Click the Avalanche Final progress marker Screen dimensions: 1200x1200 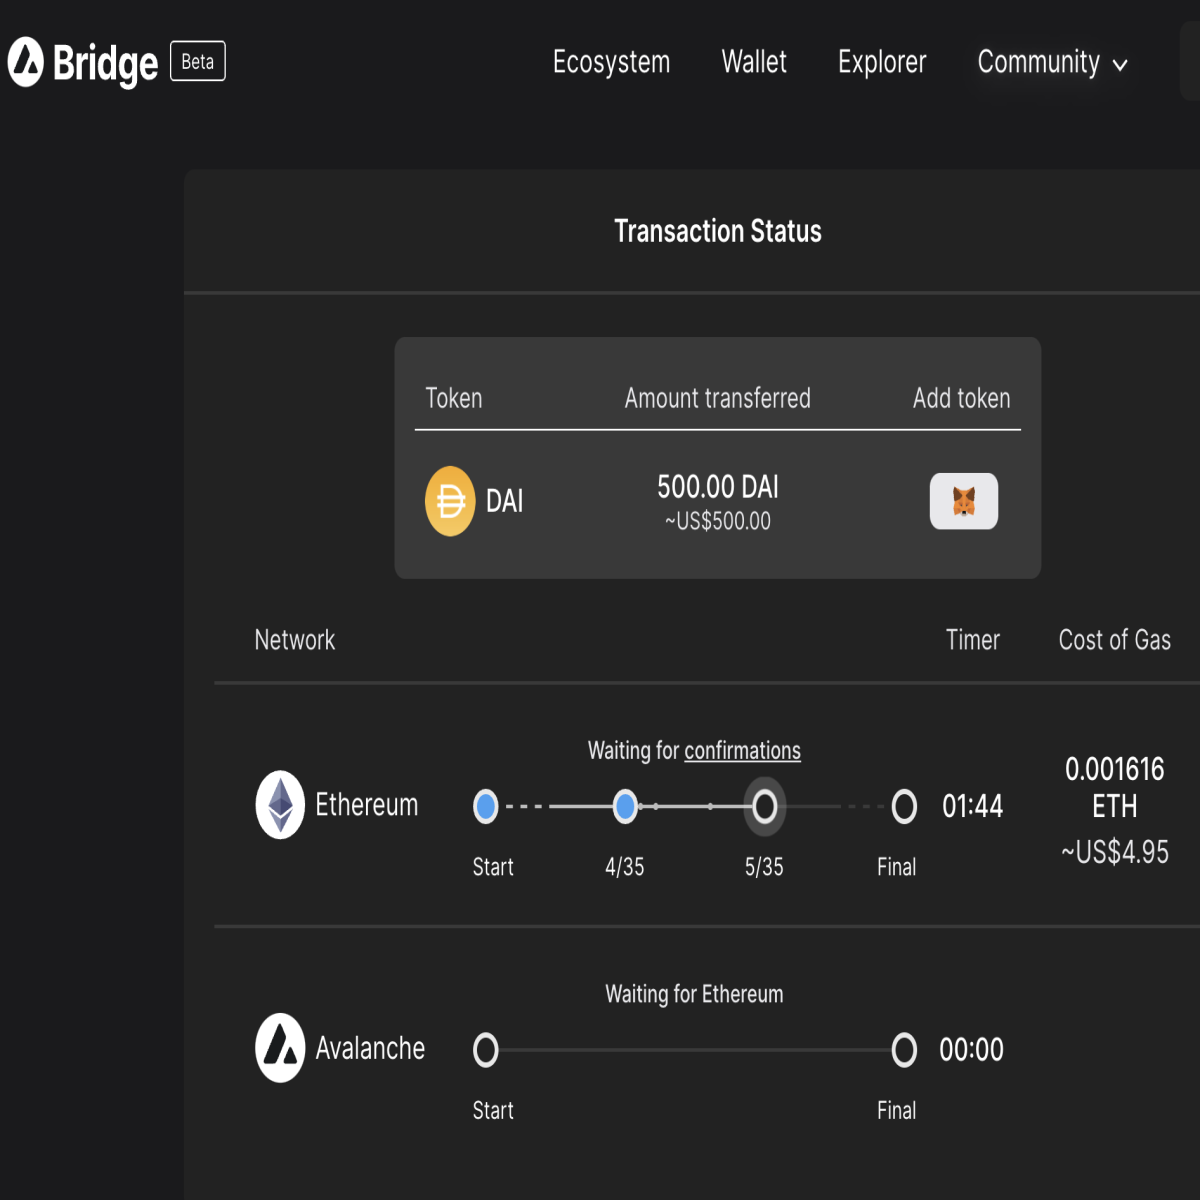pos(904,1050)
